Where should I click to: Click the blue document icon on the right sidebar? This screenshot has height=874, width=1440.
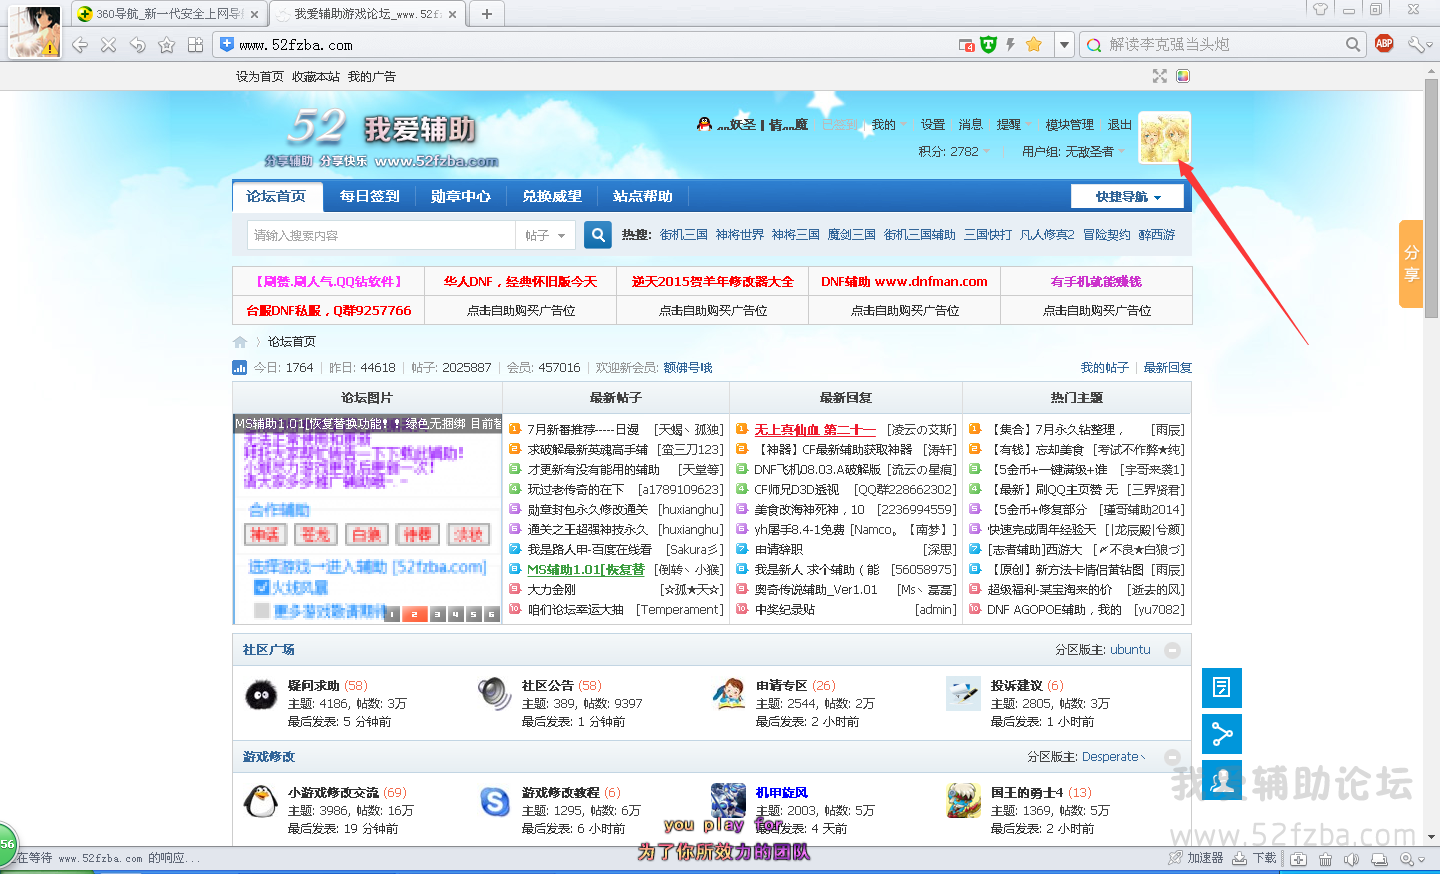(1222, 688)
